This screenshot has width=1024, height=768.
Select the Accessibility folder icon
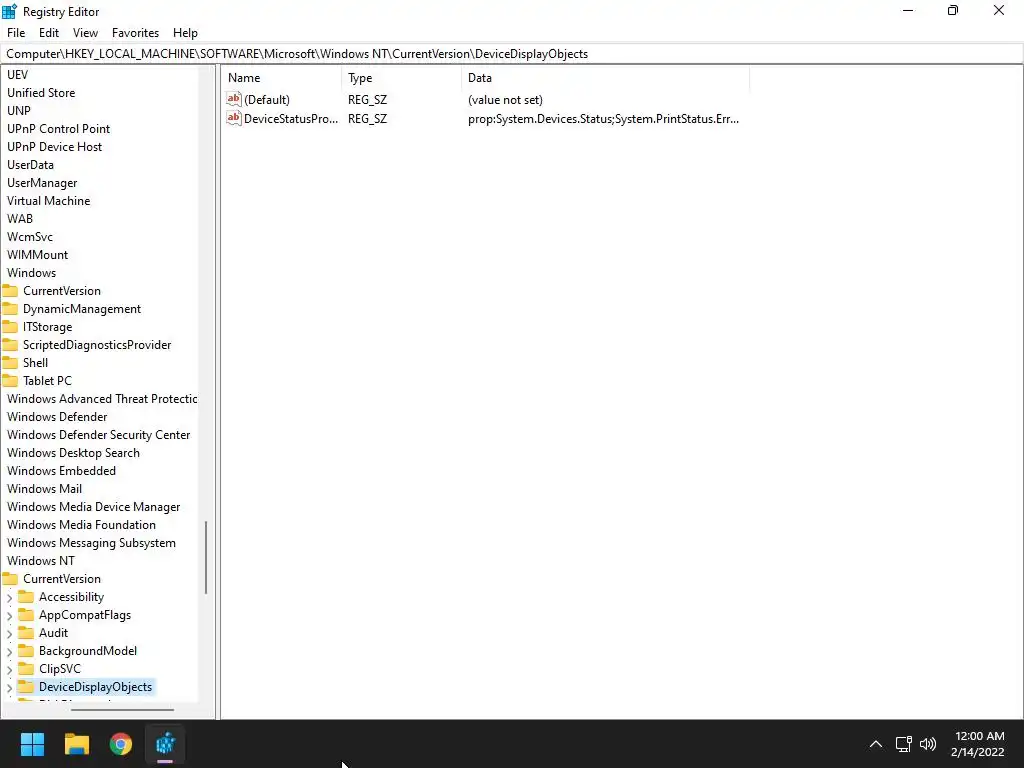[25, 597]
